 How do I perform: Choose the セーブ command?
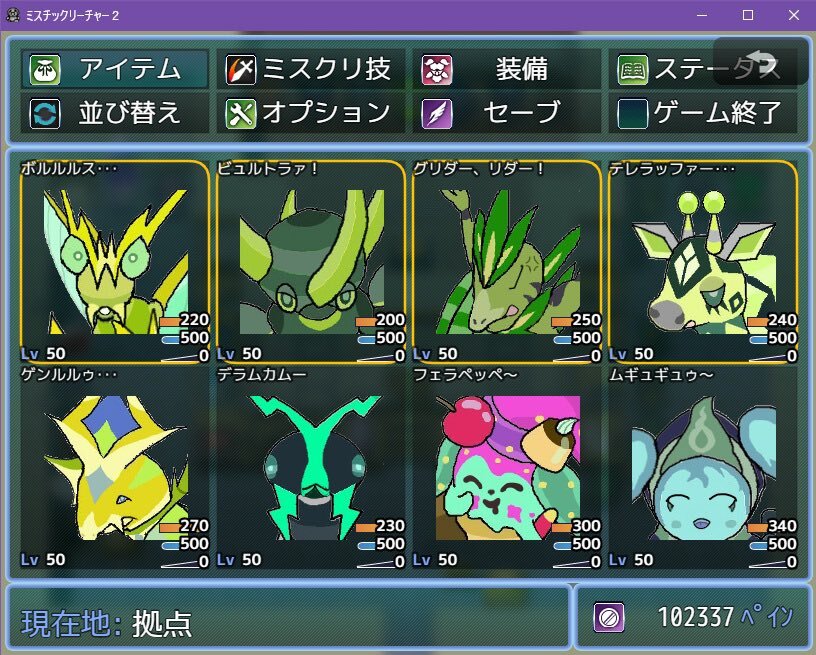click(507, 113)
